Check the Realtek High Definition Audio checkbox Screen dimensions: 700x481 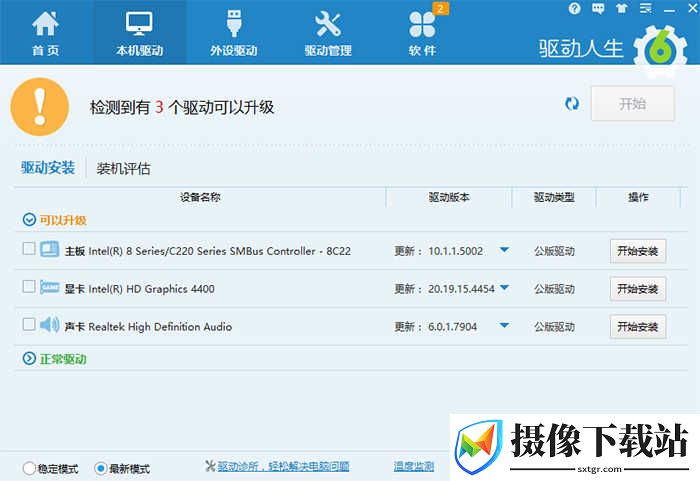29,324
